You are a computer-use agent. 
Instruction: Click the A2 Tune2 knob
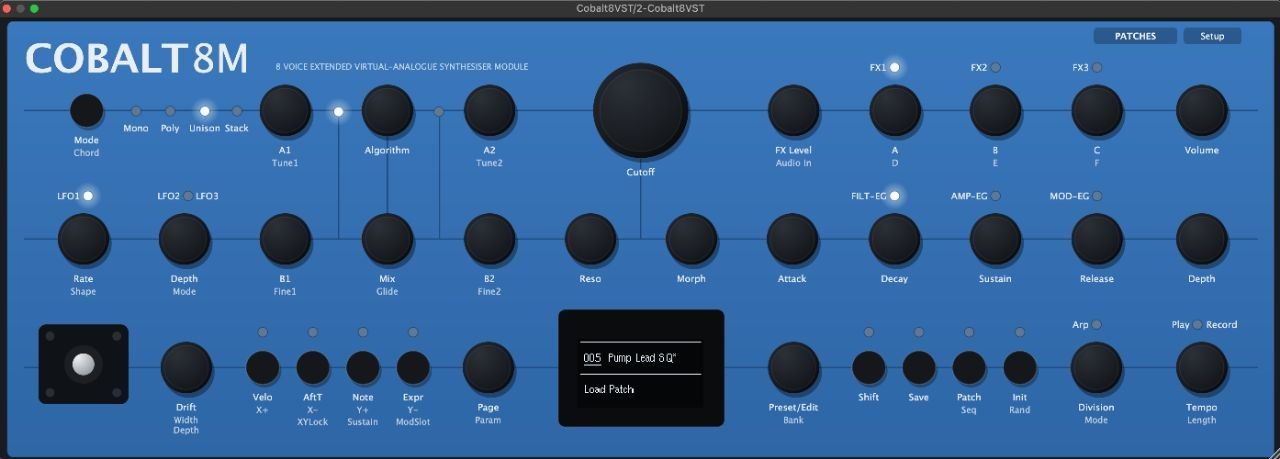tap(489, 111)
